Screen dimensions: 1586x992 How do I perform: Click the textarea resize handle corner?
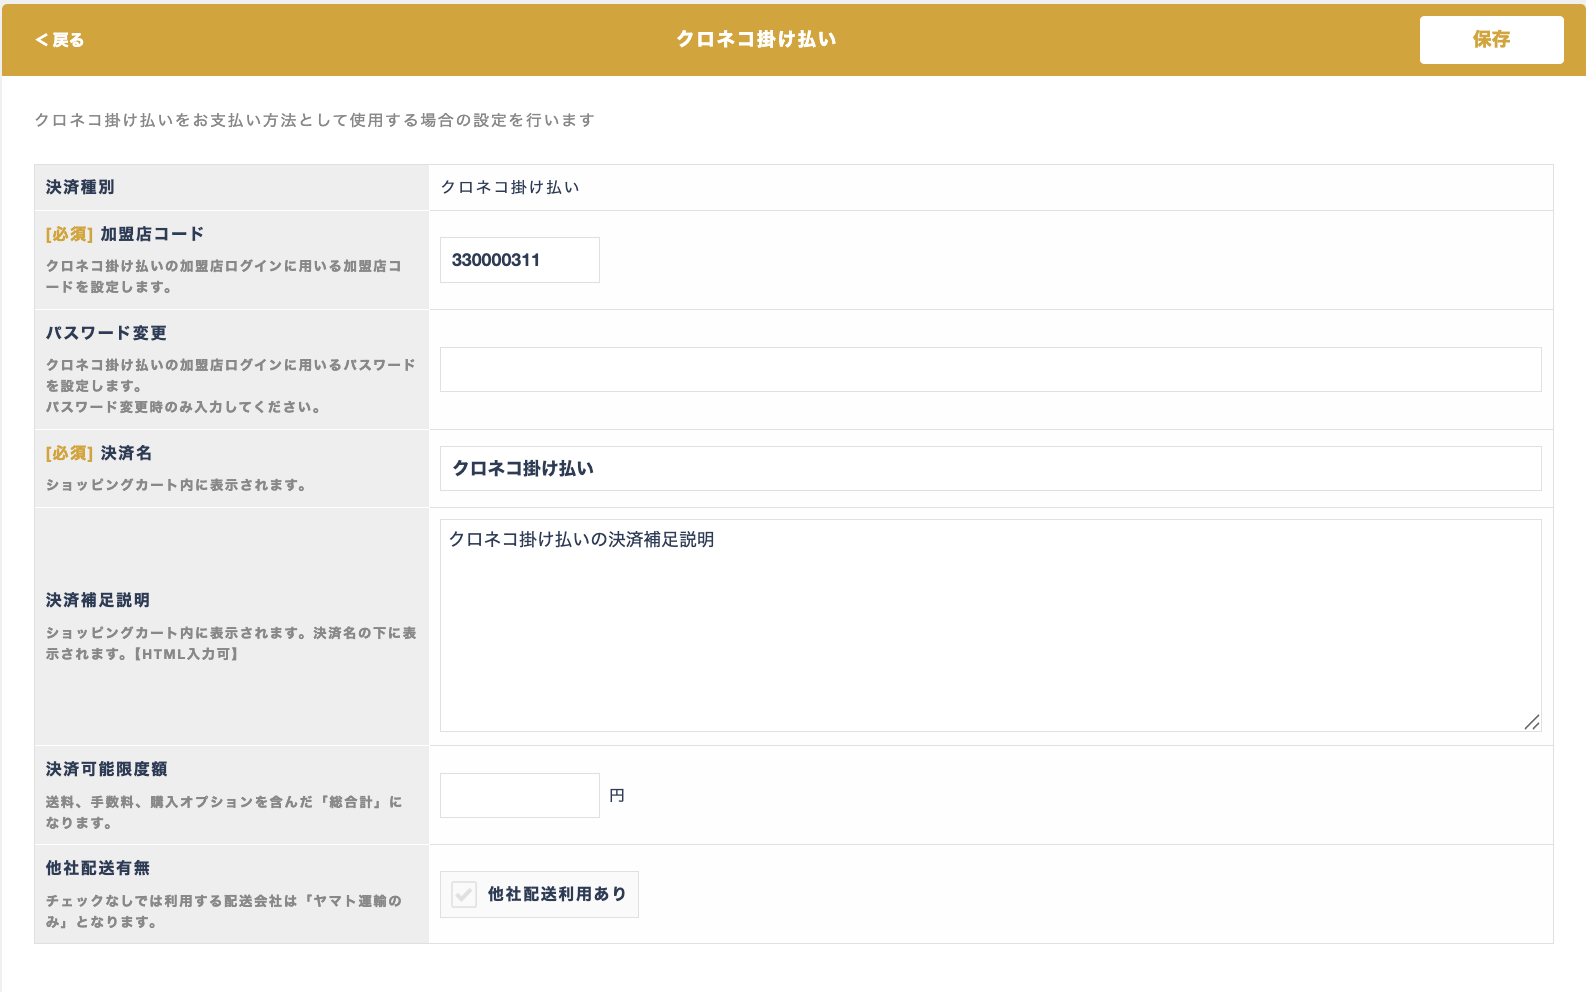click(x=1531, y=722)
